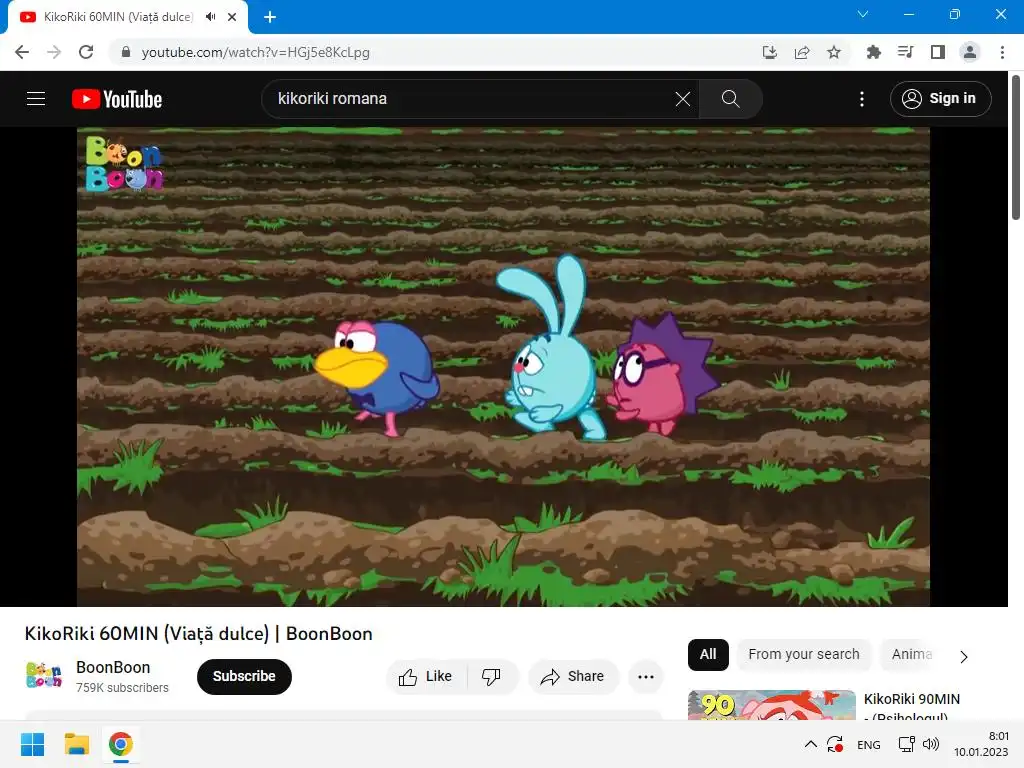Image resolution: width=1024 pixels, height=768 pixels.
Task: Open the BoonBoon channel name link
Action: pyautogui.click(x=113, y=667)
